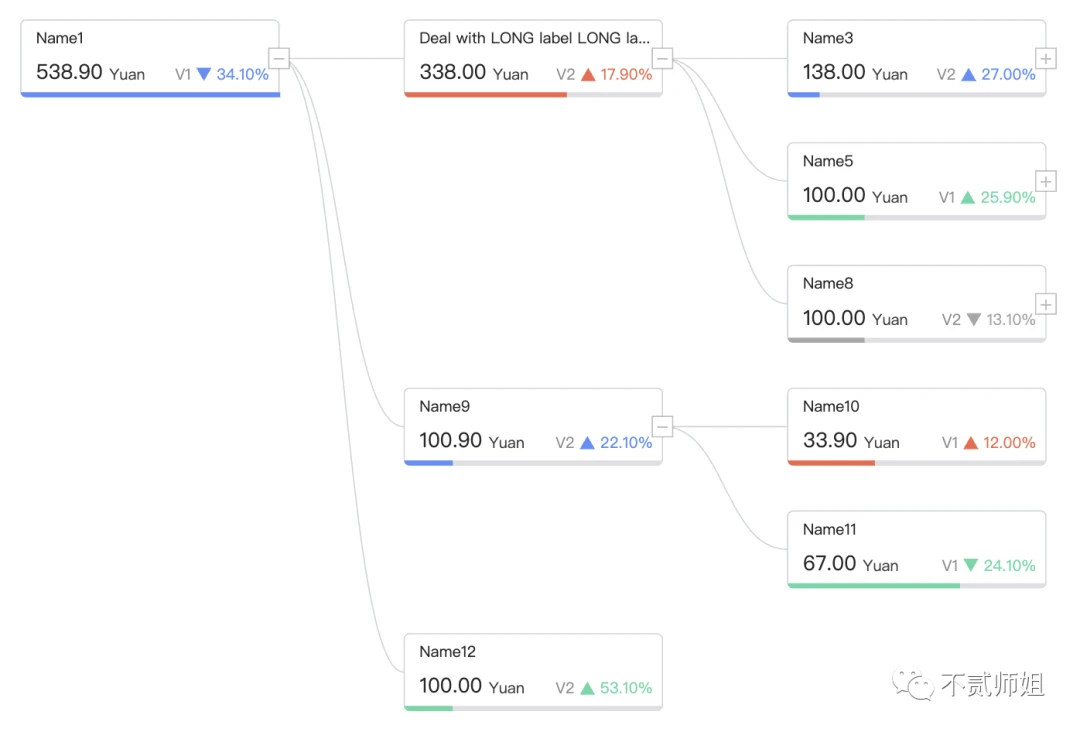Expand the Name8 node plus button
Image resolution: width=1080 pixels, height=732 pixels.
1046,304
